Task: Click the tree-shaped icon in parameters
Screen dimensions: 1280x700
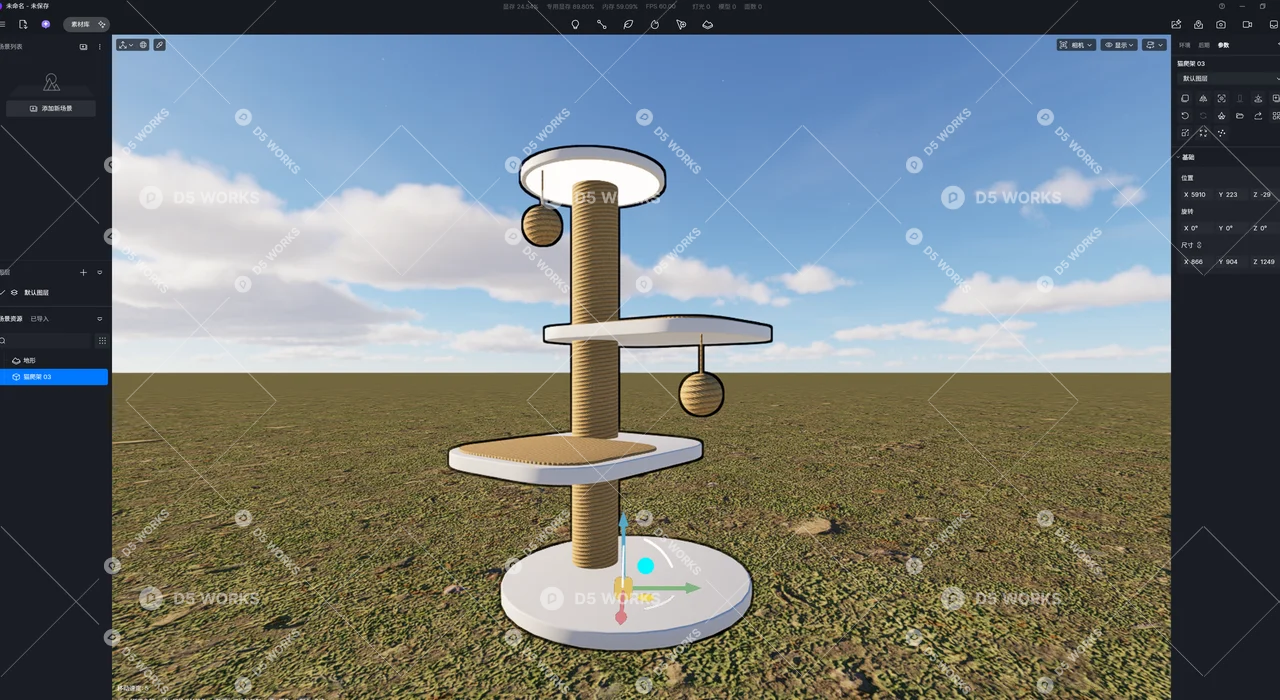Action: pos(1221,116)
